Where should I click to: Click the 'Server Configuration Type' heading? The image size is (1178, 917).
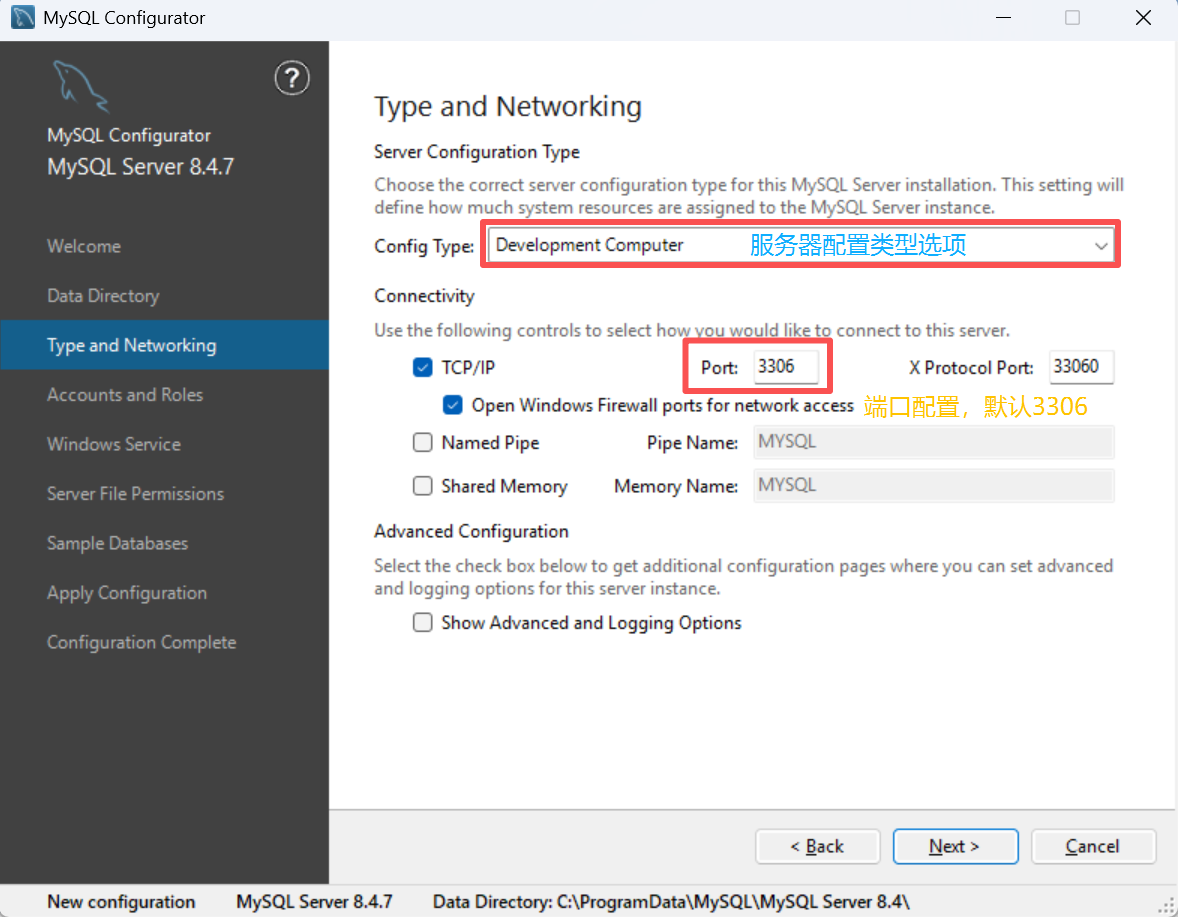click(x=477, y=152)
